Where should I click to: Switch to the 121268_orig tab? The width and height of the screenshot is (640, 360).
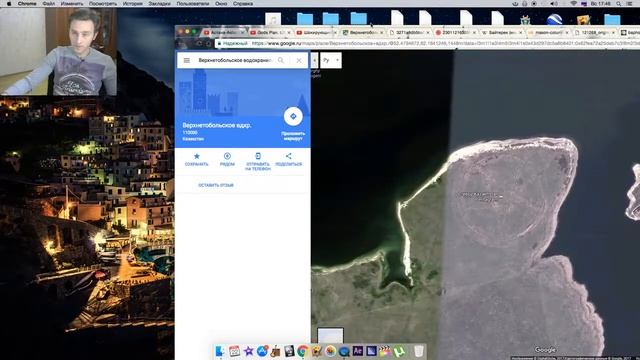coord(595,32)
